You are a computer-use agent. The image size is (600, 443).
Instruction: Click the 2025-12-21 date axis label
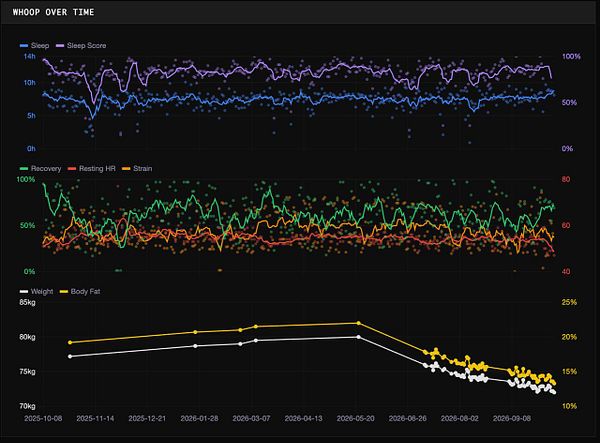(147, 419)
